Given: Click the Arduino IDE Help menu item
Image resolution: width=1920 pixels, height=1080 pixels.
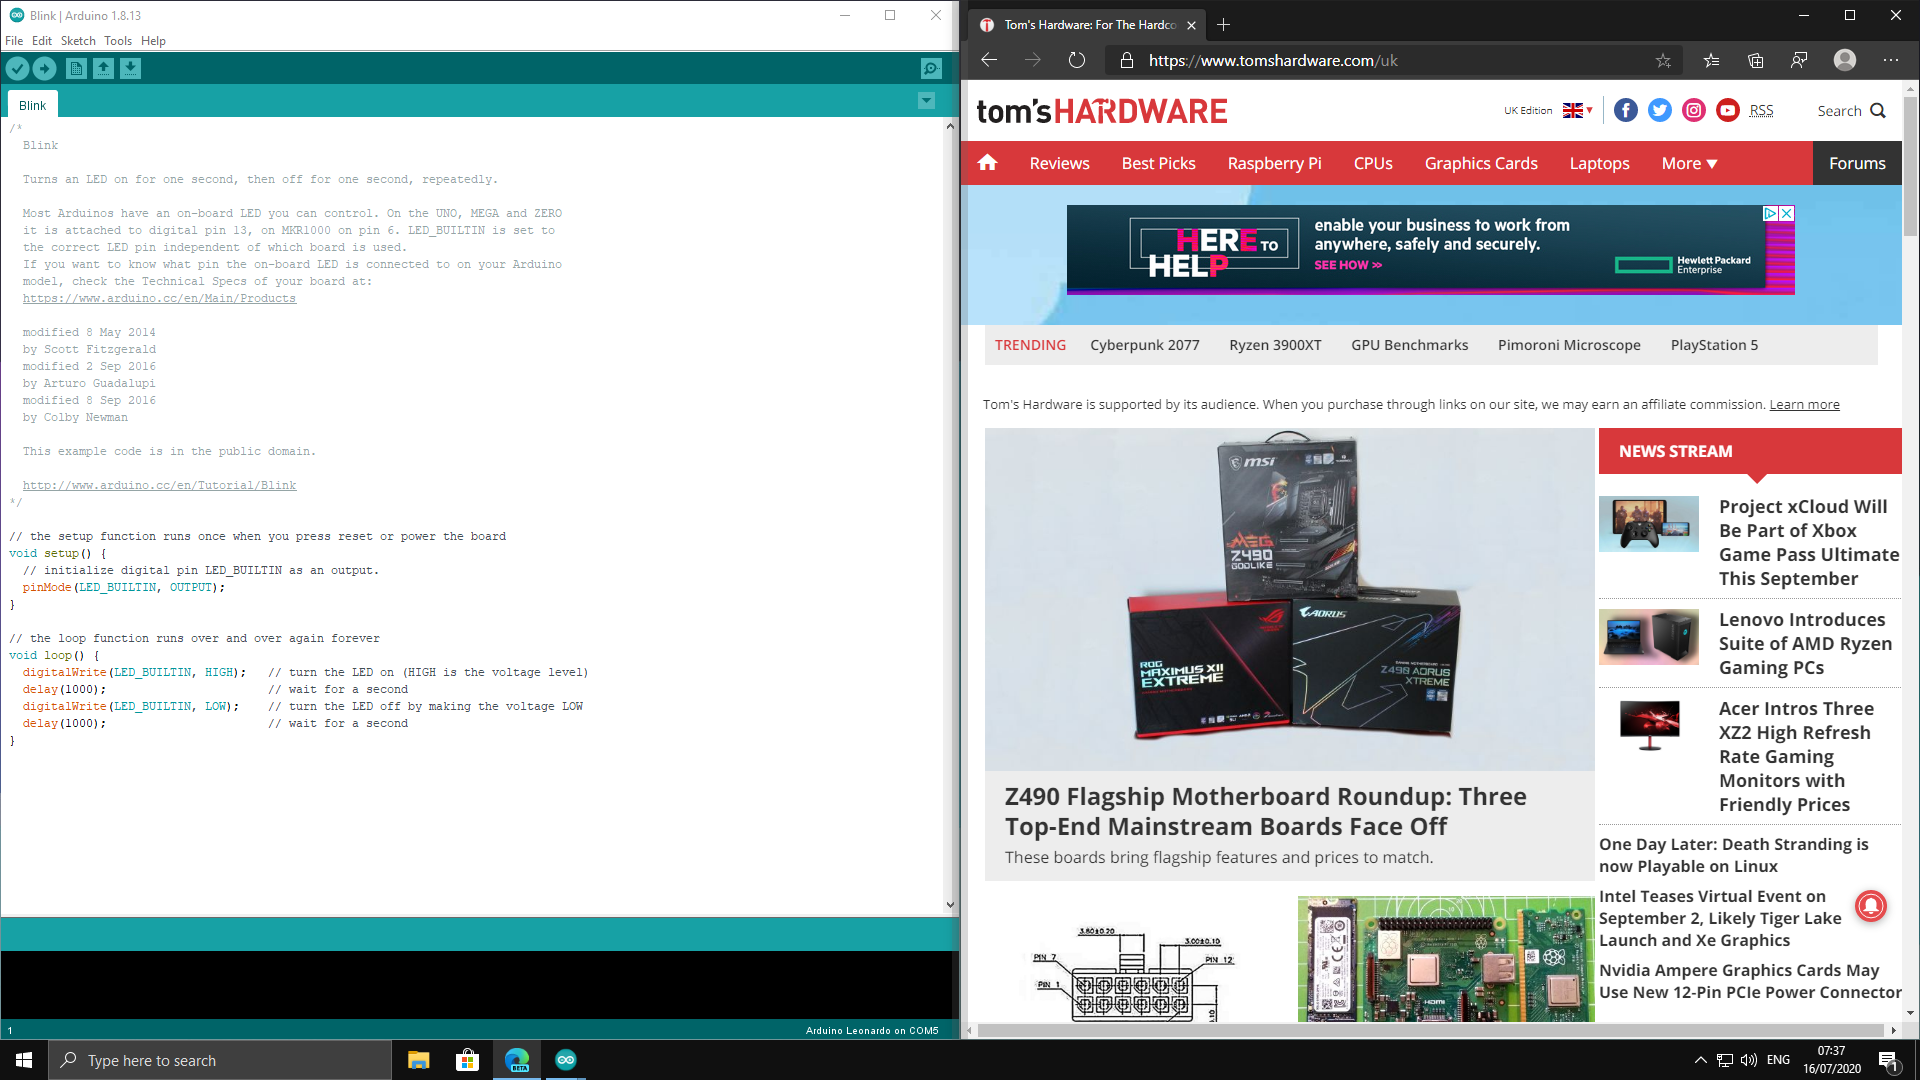Looking at the screenshot, I should click(152, 40).
